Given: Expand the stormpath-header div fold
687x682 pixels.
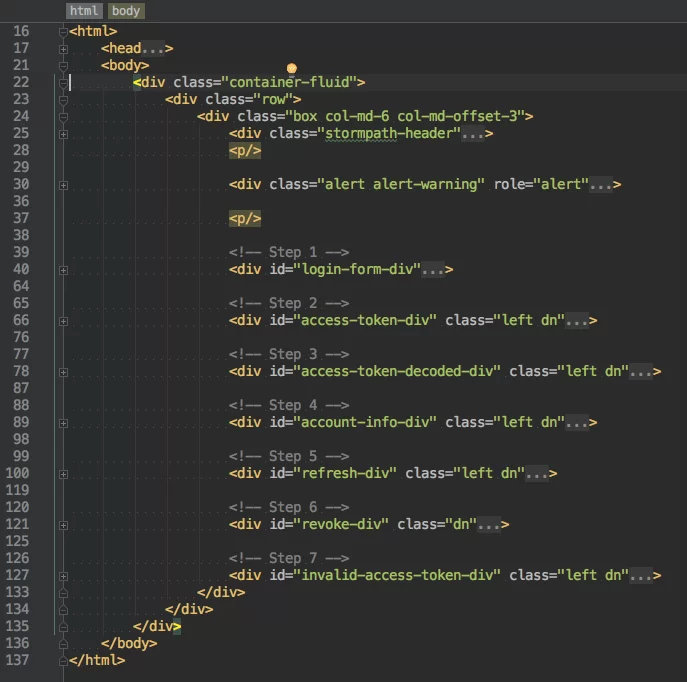Looking at the screenshot, I should [63, 134].
